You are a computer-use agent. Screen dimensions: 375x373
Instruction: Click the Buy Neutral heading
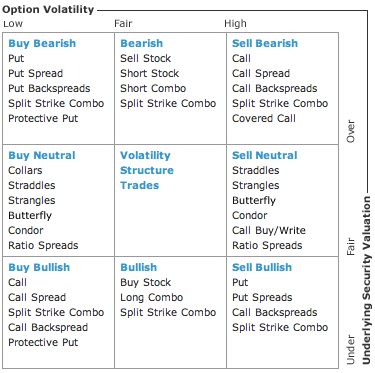tap(42, 155)
